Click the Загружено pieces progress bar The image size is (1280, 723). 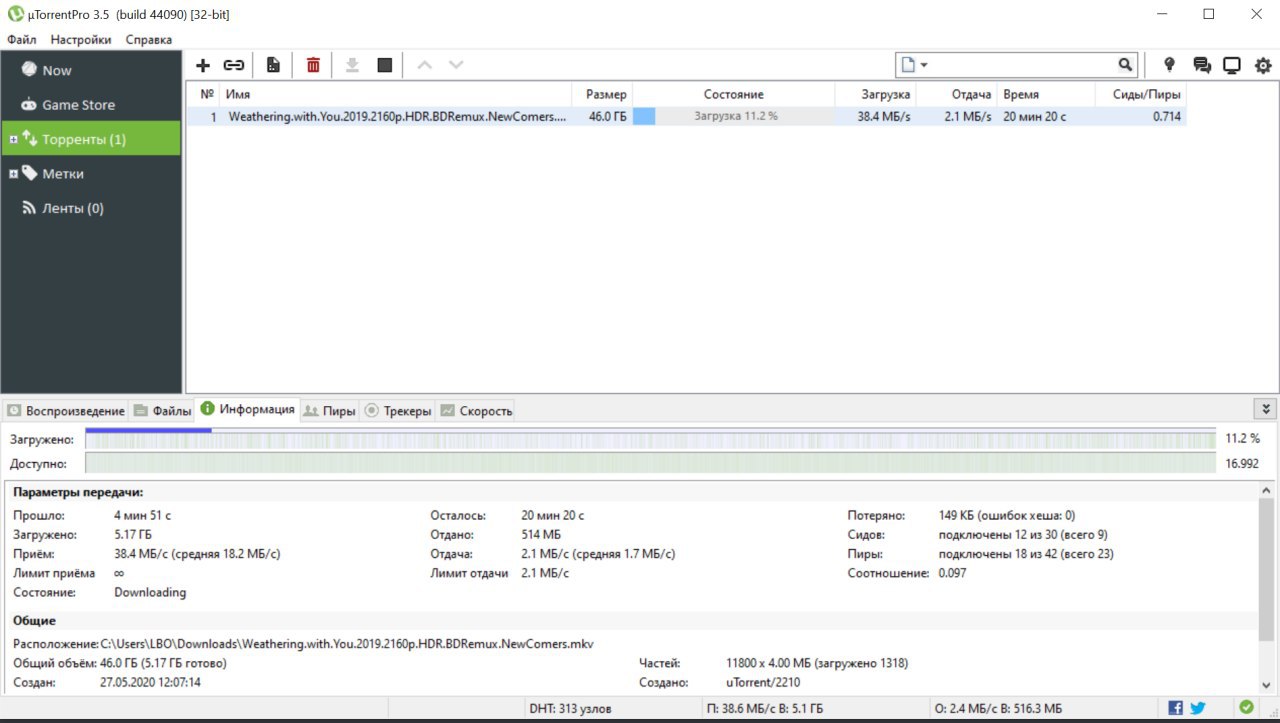click(x=650, y=438)
